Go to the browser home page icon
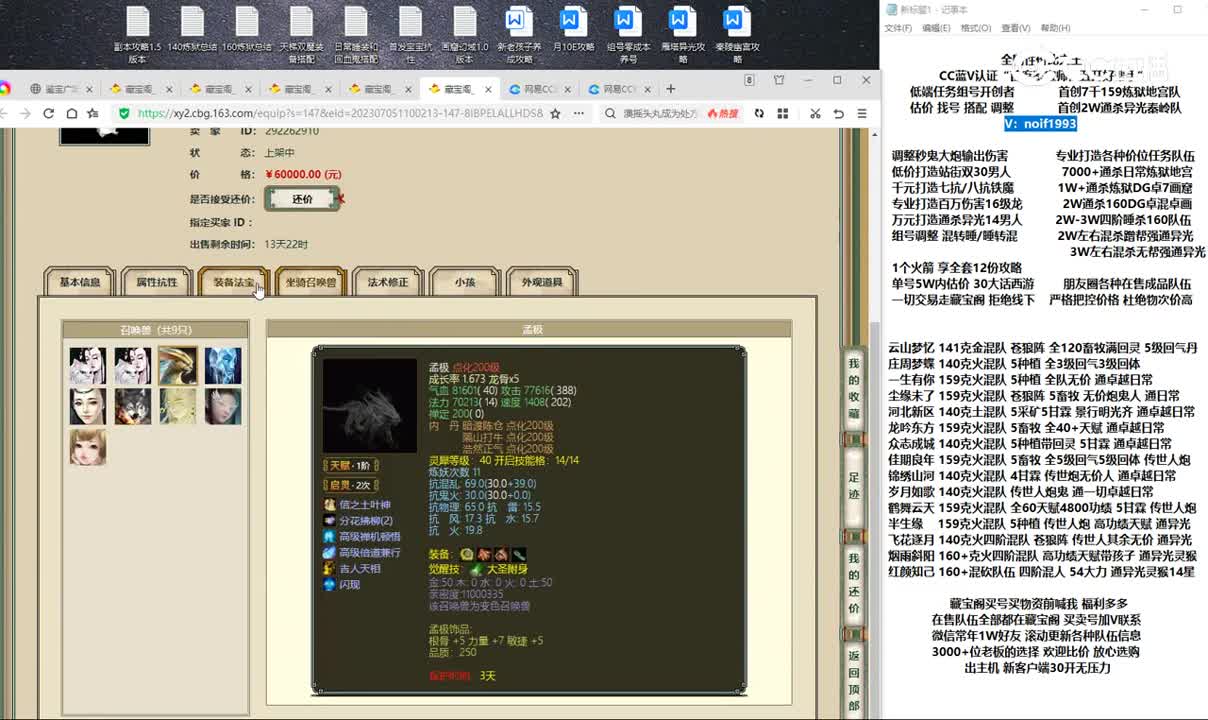The width and height of the screenshot is (1208, 720). 71,113
